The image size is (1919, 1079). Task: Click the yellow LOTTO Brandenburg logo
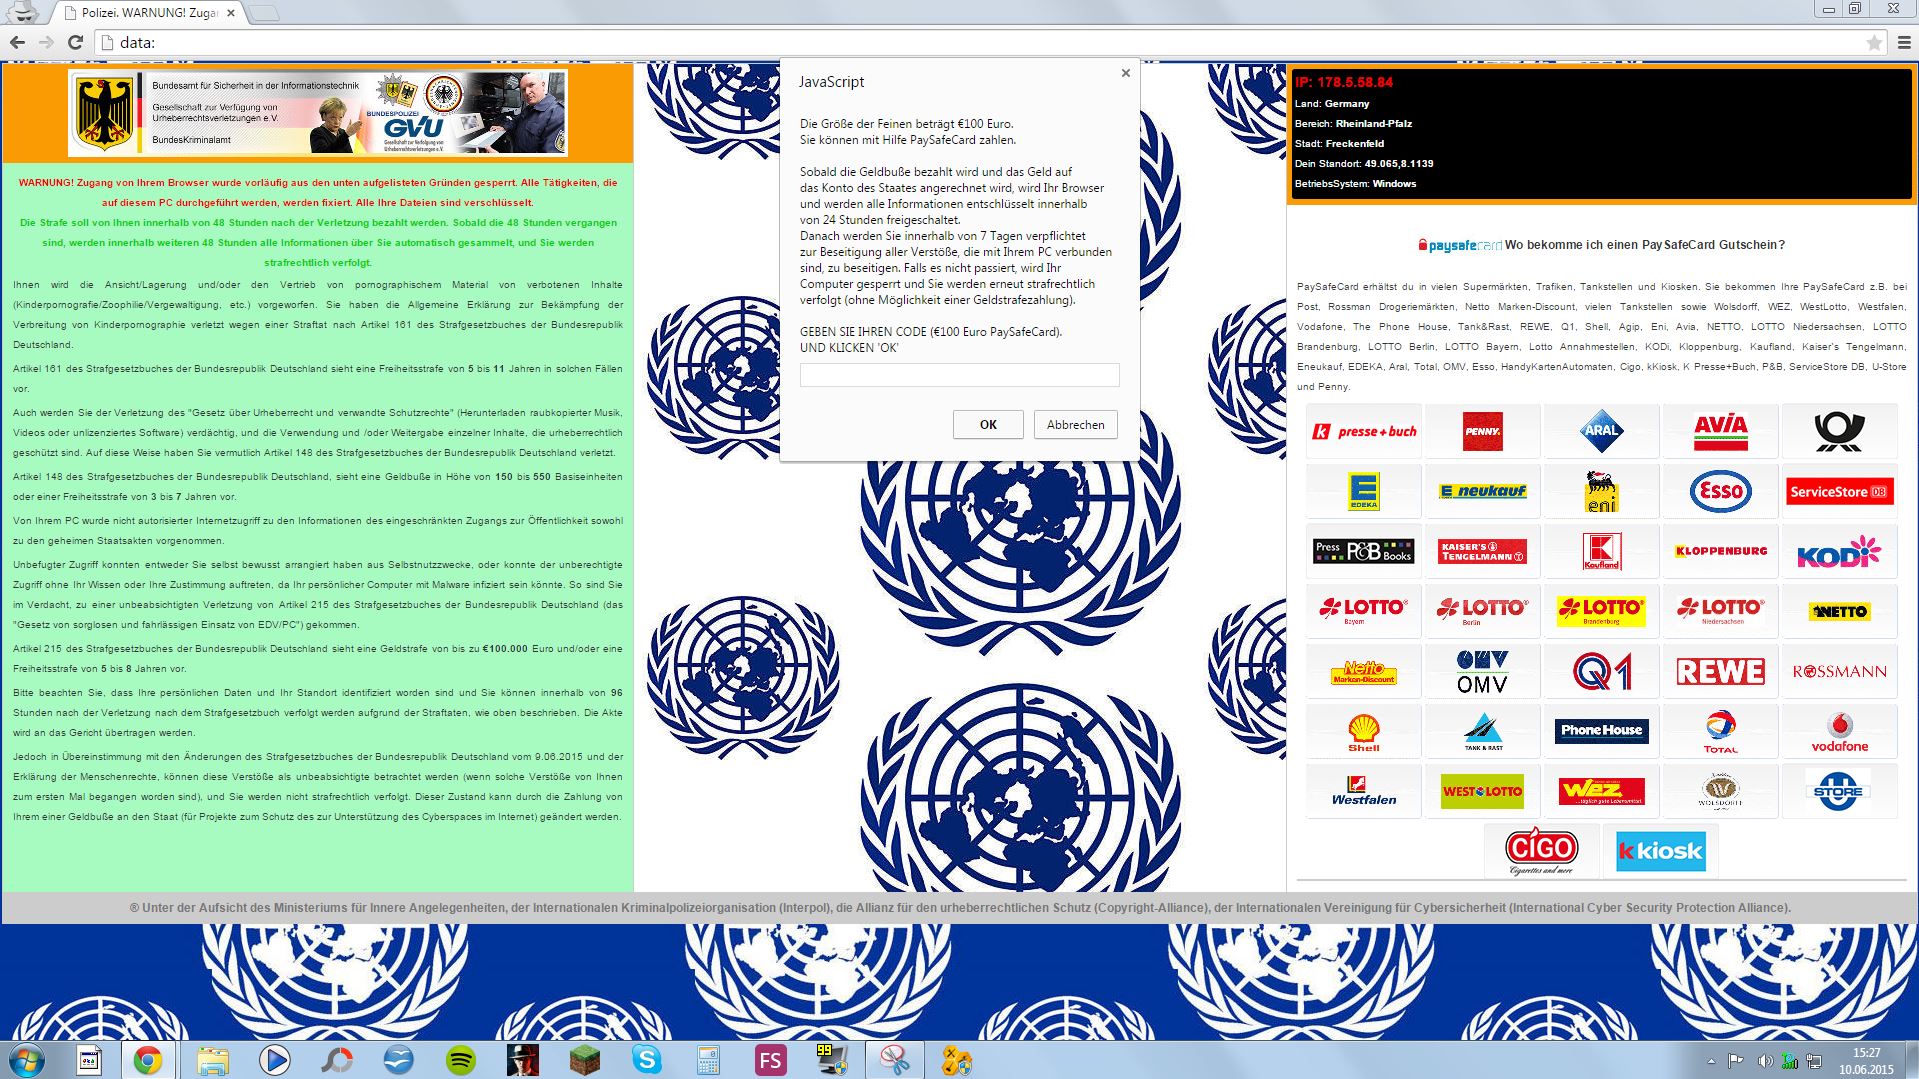[1601, 611]
